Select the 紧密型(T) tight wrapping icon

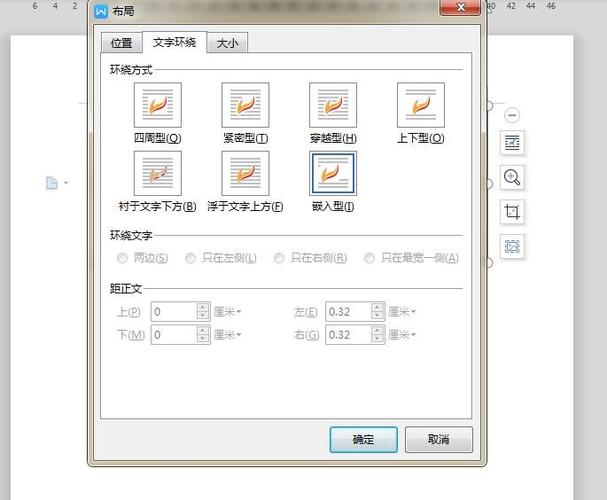(245, 105)
